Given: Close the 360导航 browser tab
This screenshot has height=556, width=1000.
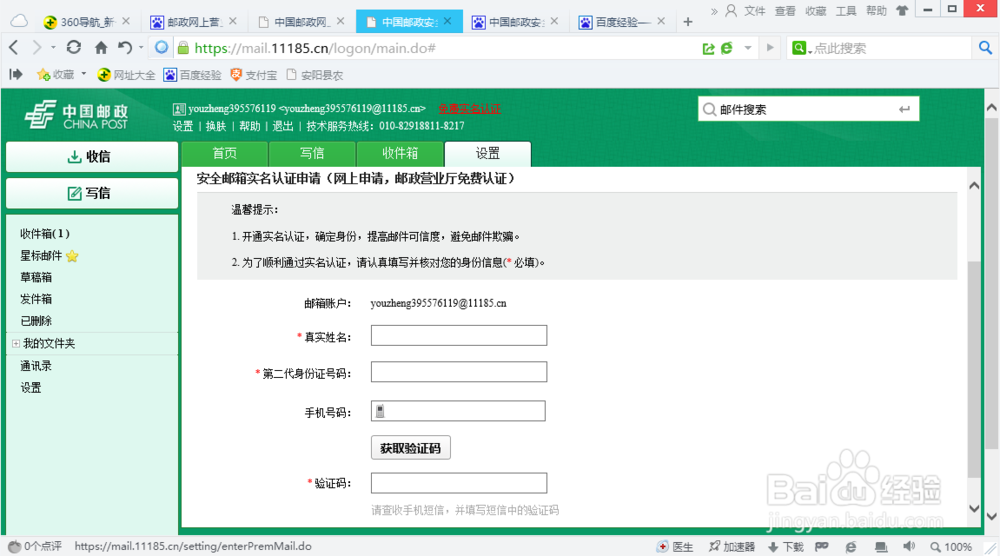Looking at the screenshot, I should coord(126,21).
